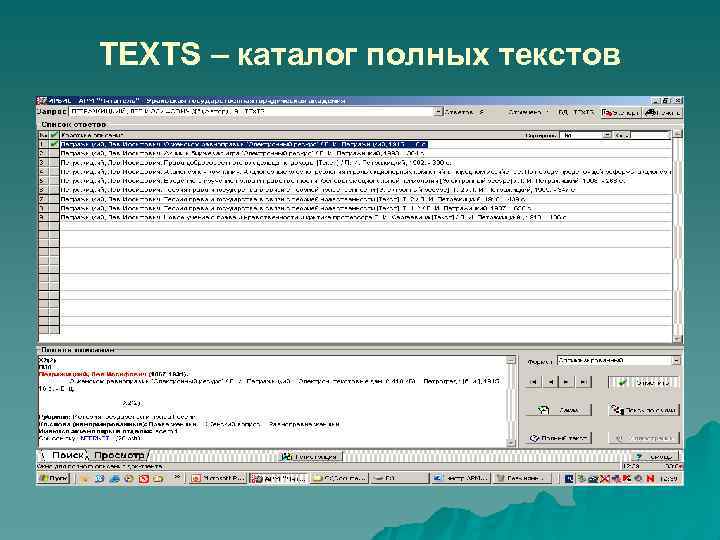720x540 pixels.
Task: Click the language indicator in system tray
Action: (569, 478)
